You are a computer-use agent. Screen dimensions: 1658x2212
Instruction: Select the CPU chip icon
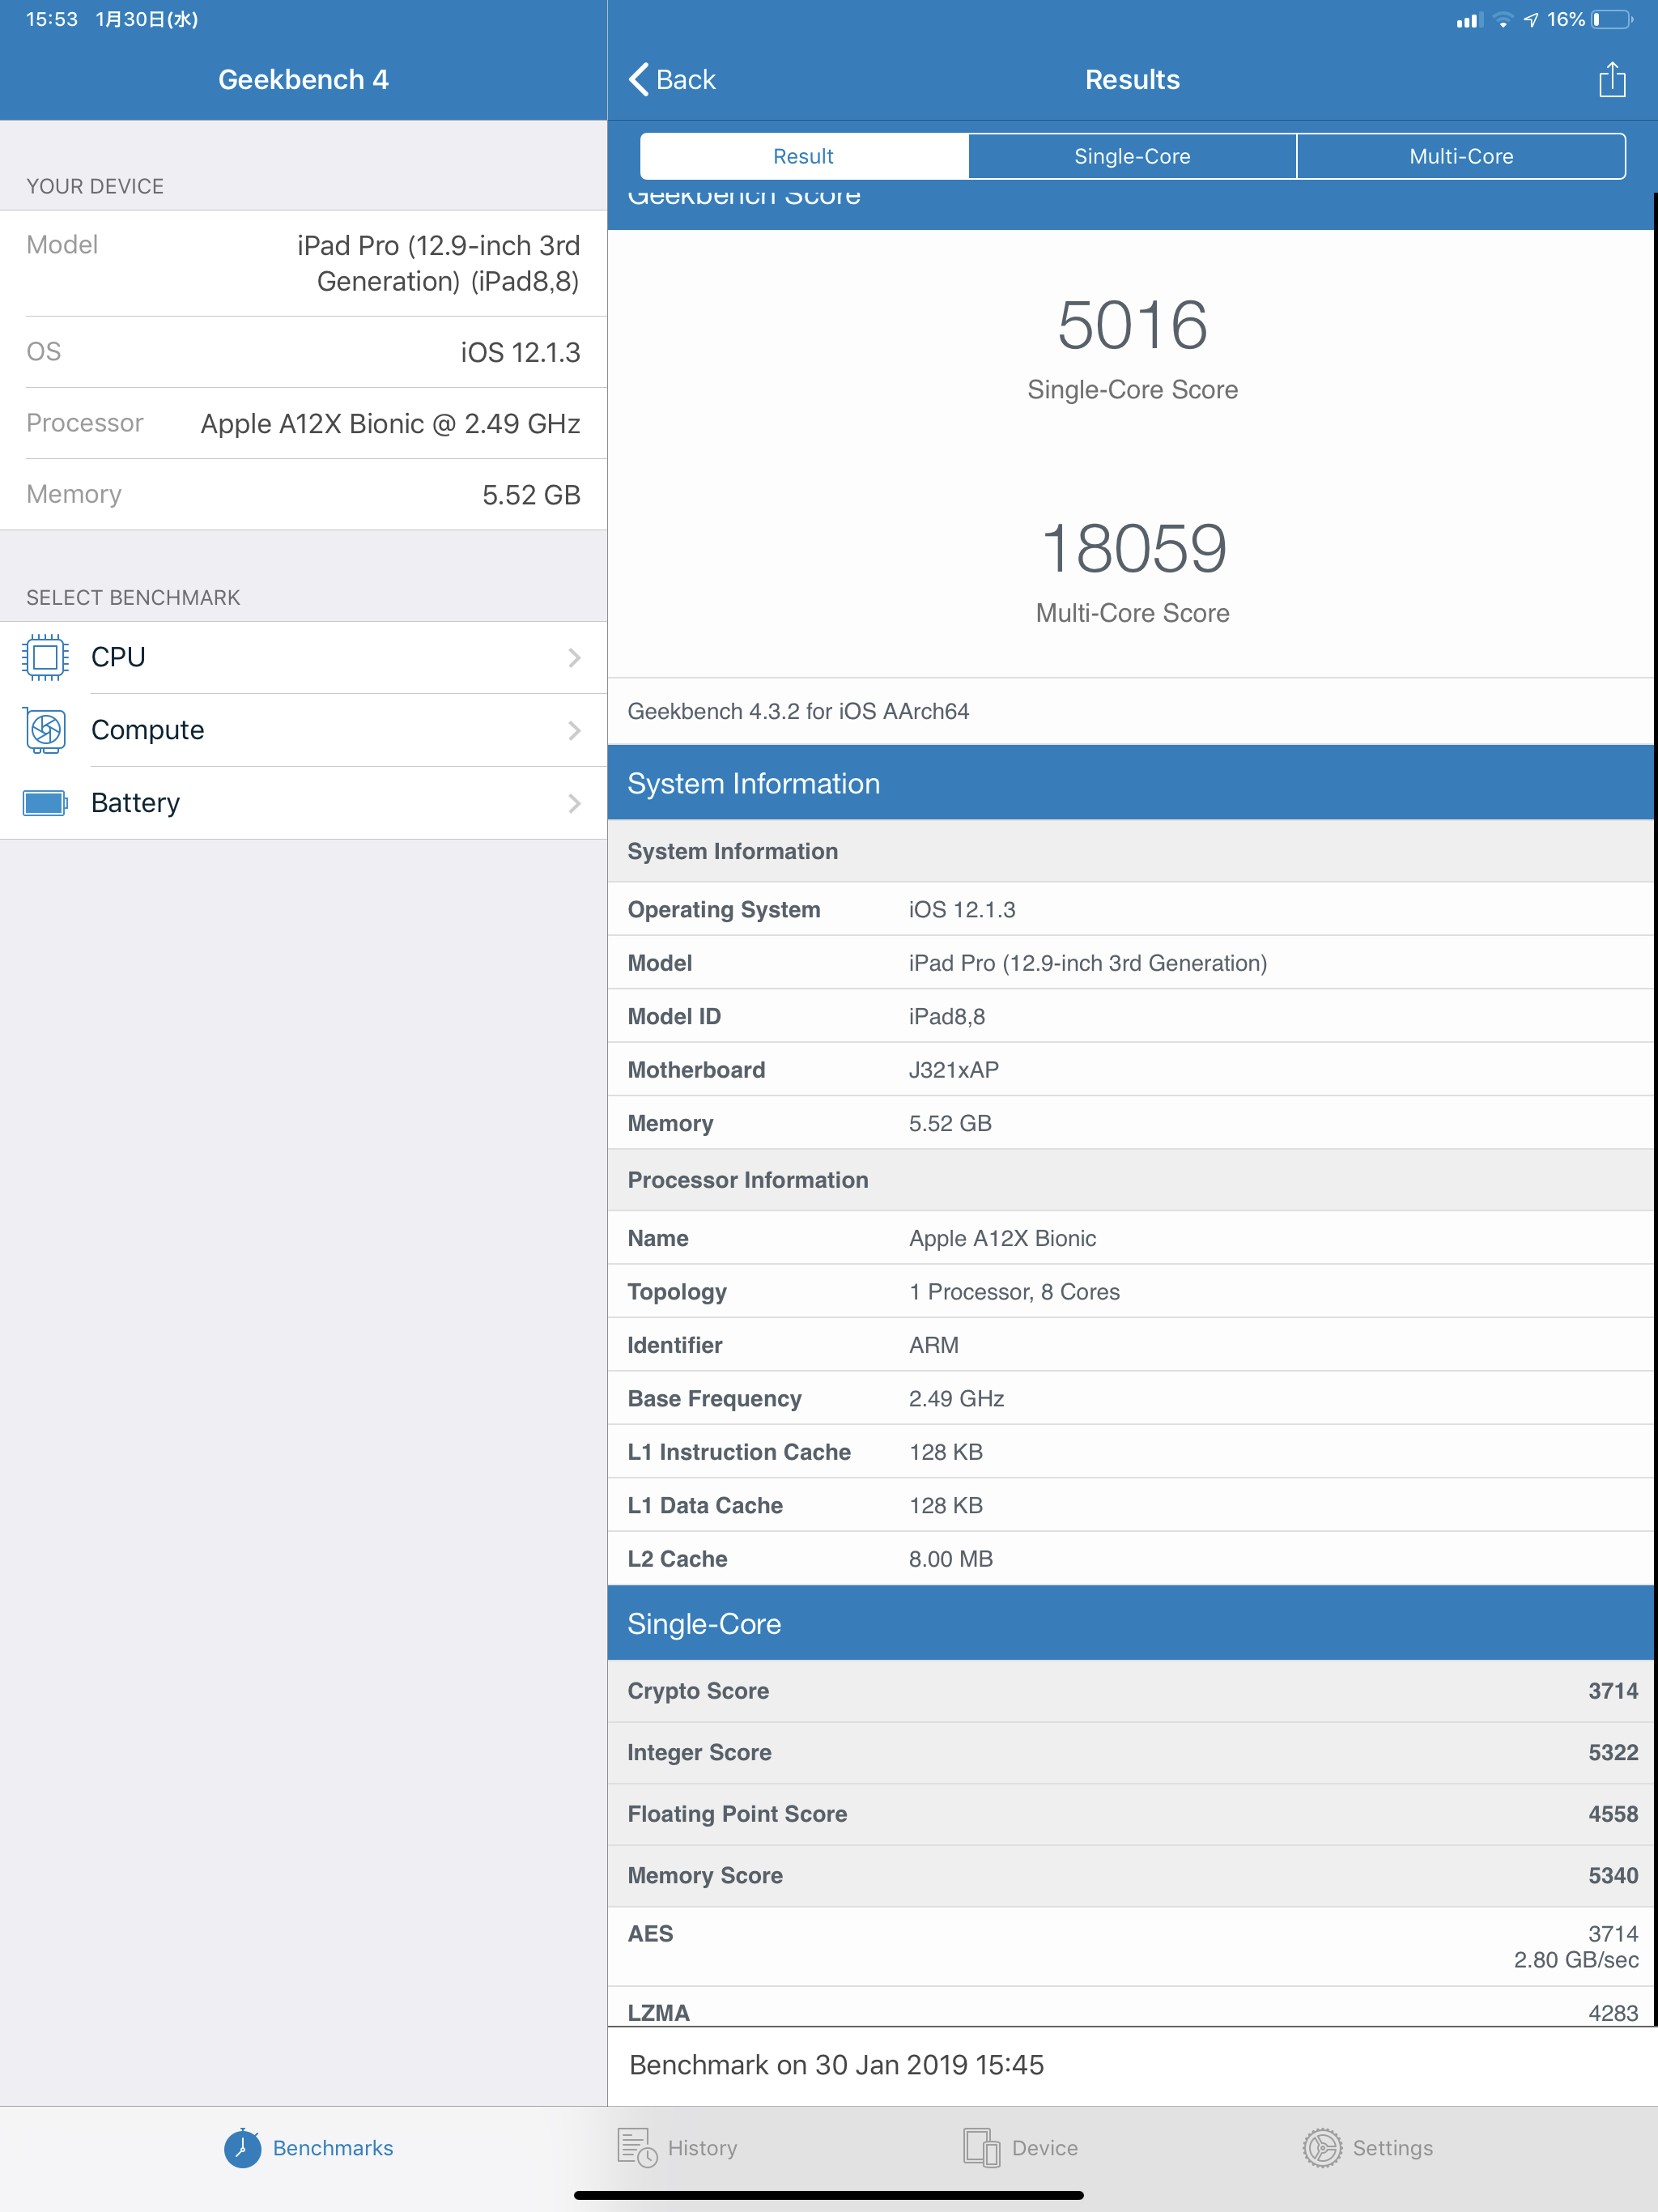[x=45, y=657]
